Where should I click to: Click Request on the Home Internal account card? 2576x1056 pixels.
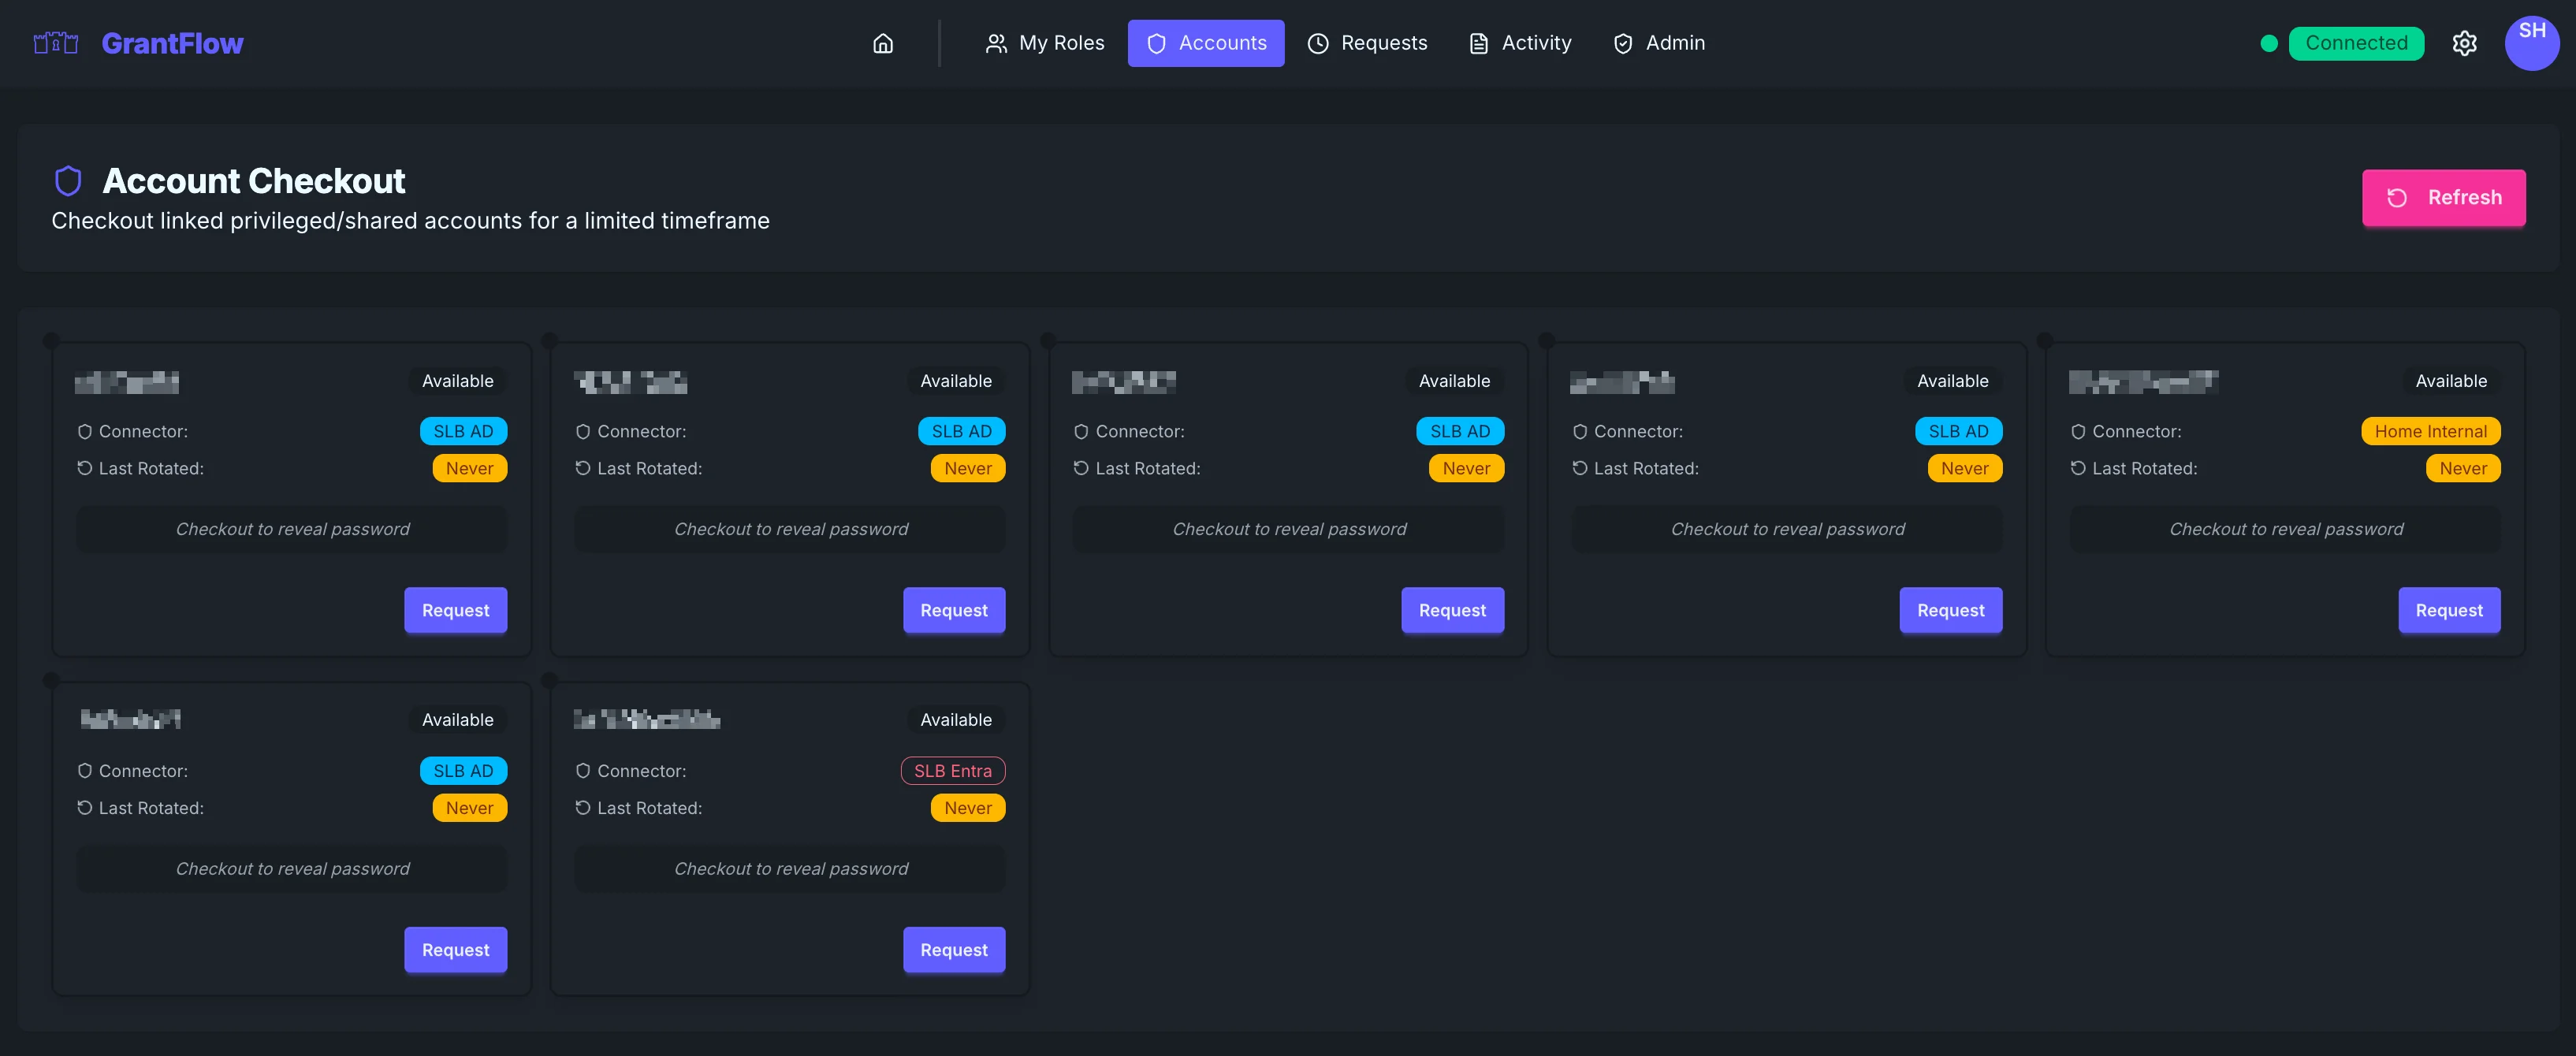(x=2449, y=610)
